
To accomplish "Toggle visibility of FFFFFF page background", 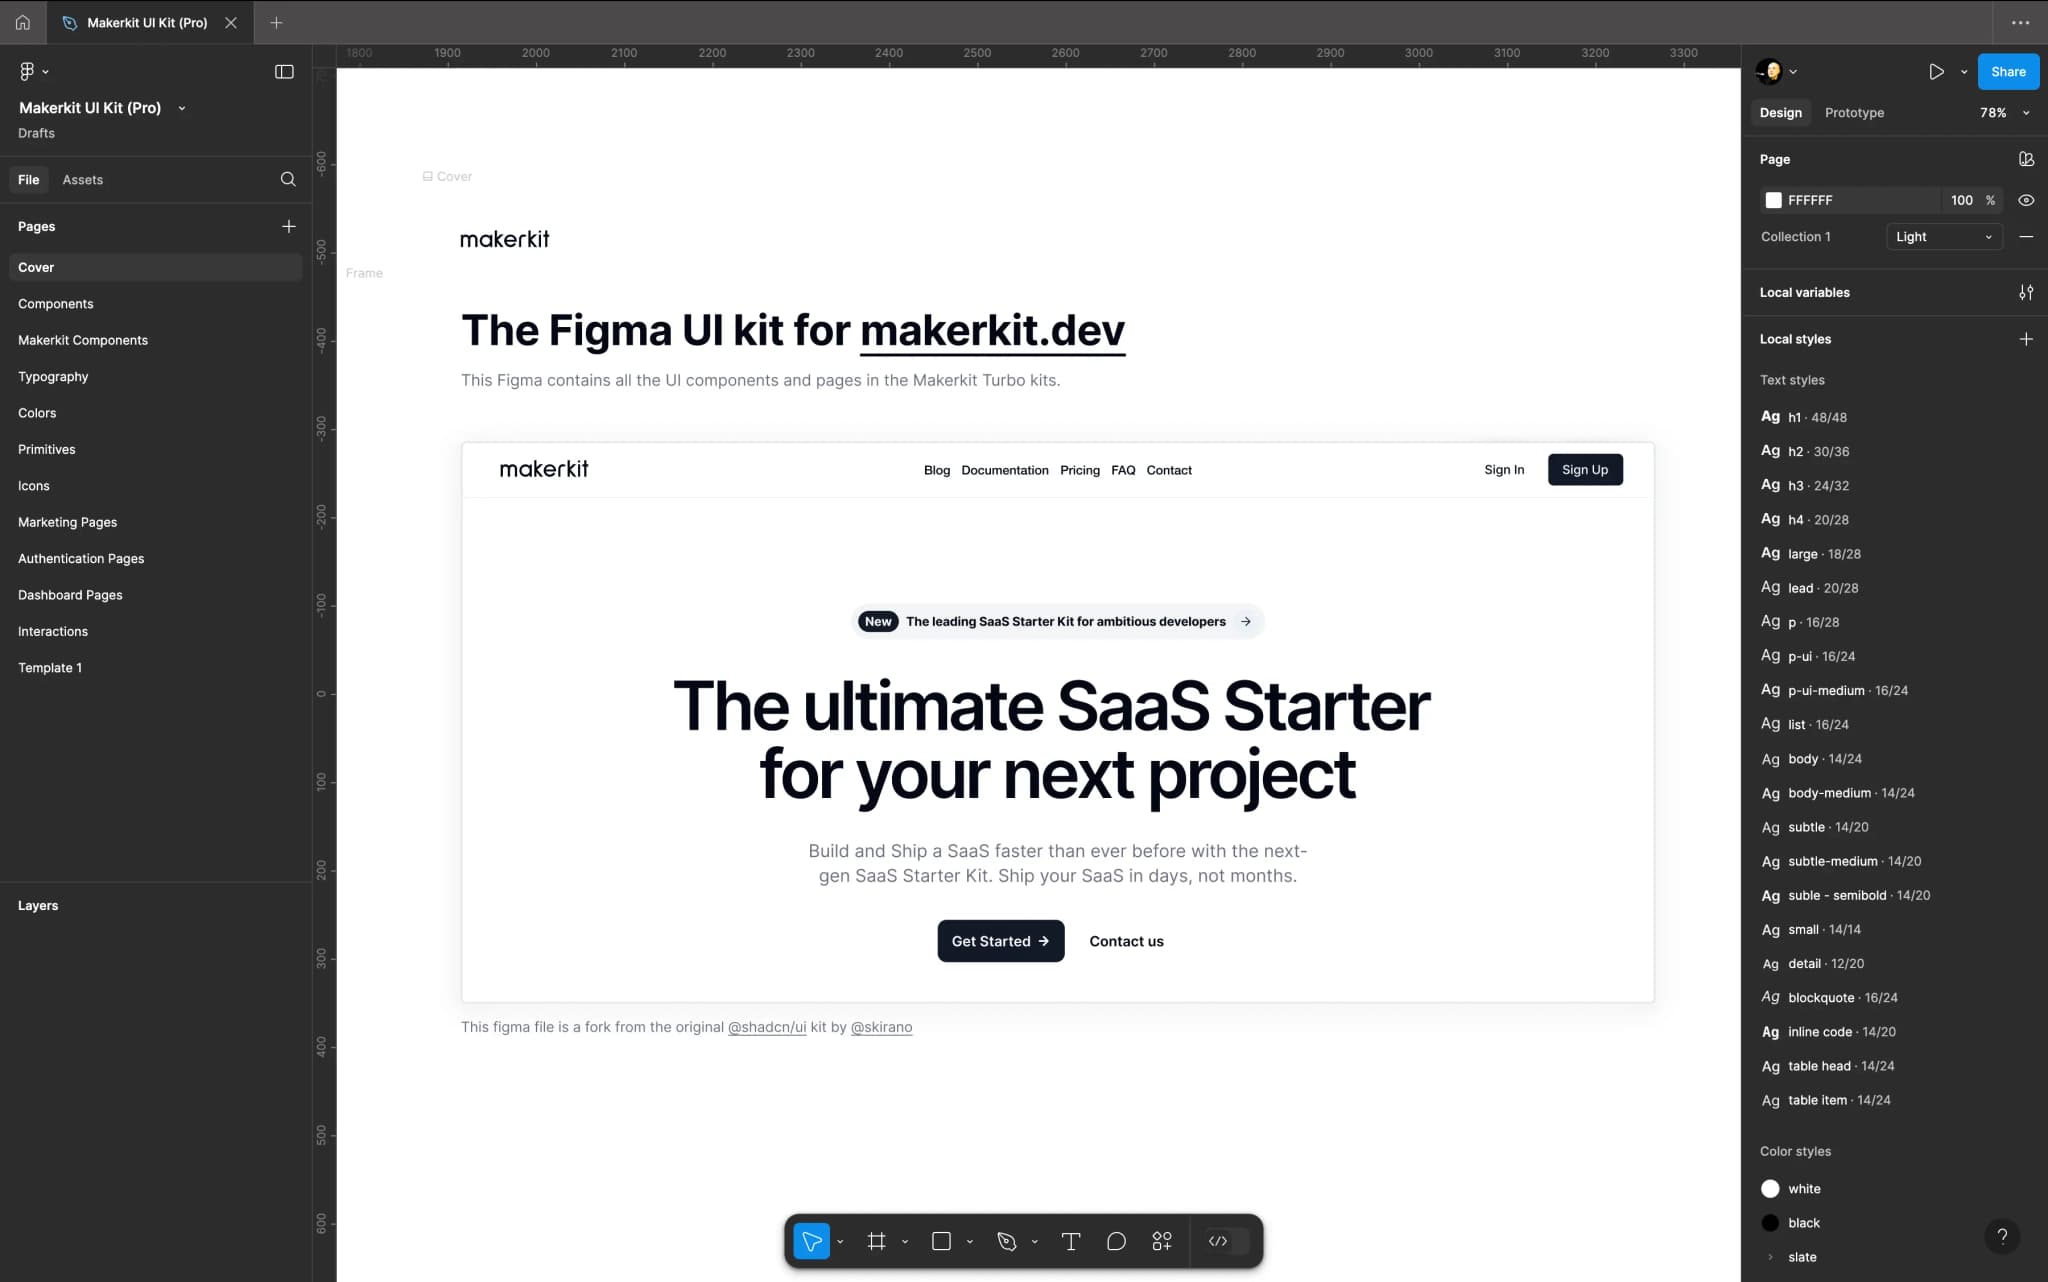I will [x=2026, y=199].
